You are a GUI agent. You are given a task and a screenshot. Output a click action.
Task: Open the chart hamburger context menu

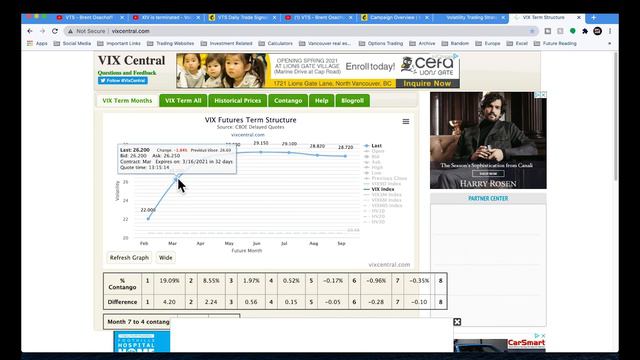(406, 121)
